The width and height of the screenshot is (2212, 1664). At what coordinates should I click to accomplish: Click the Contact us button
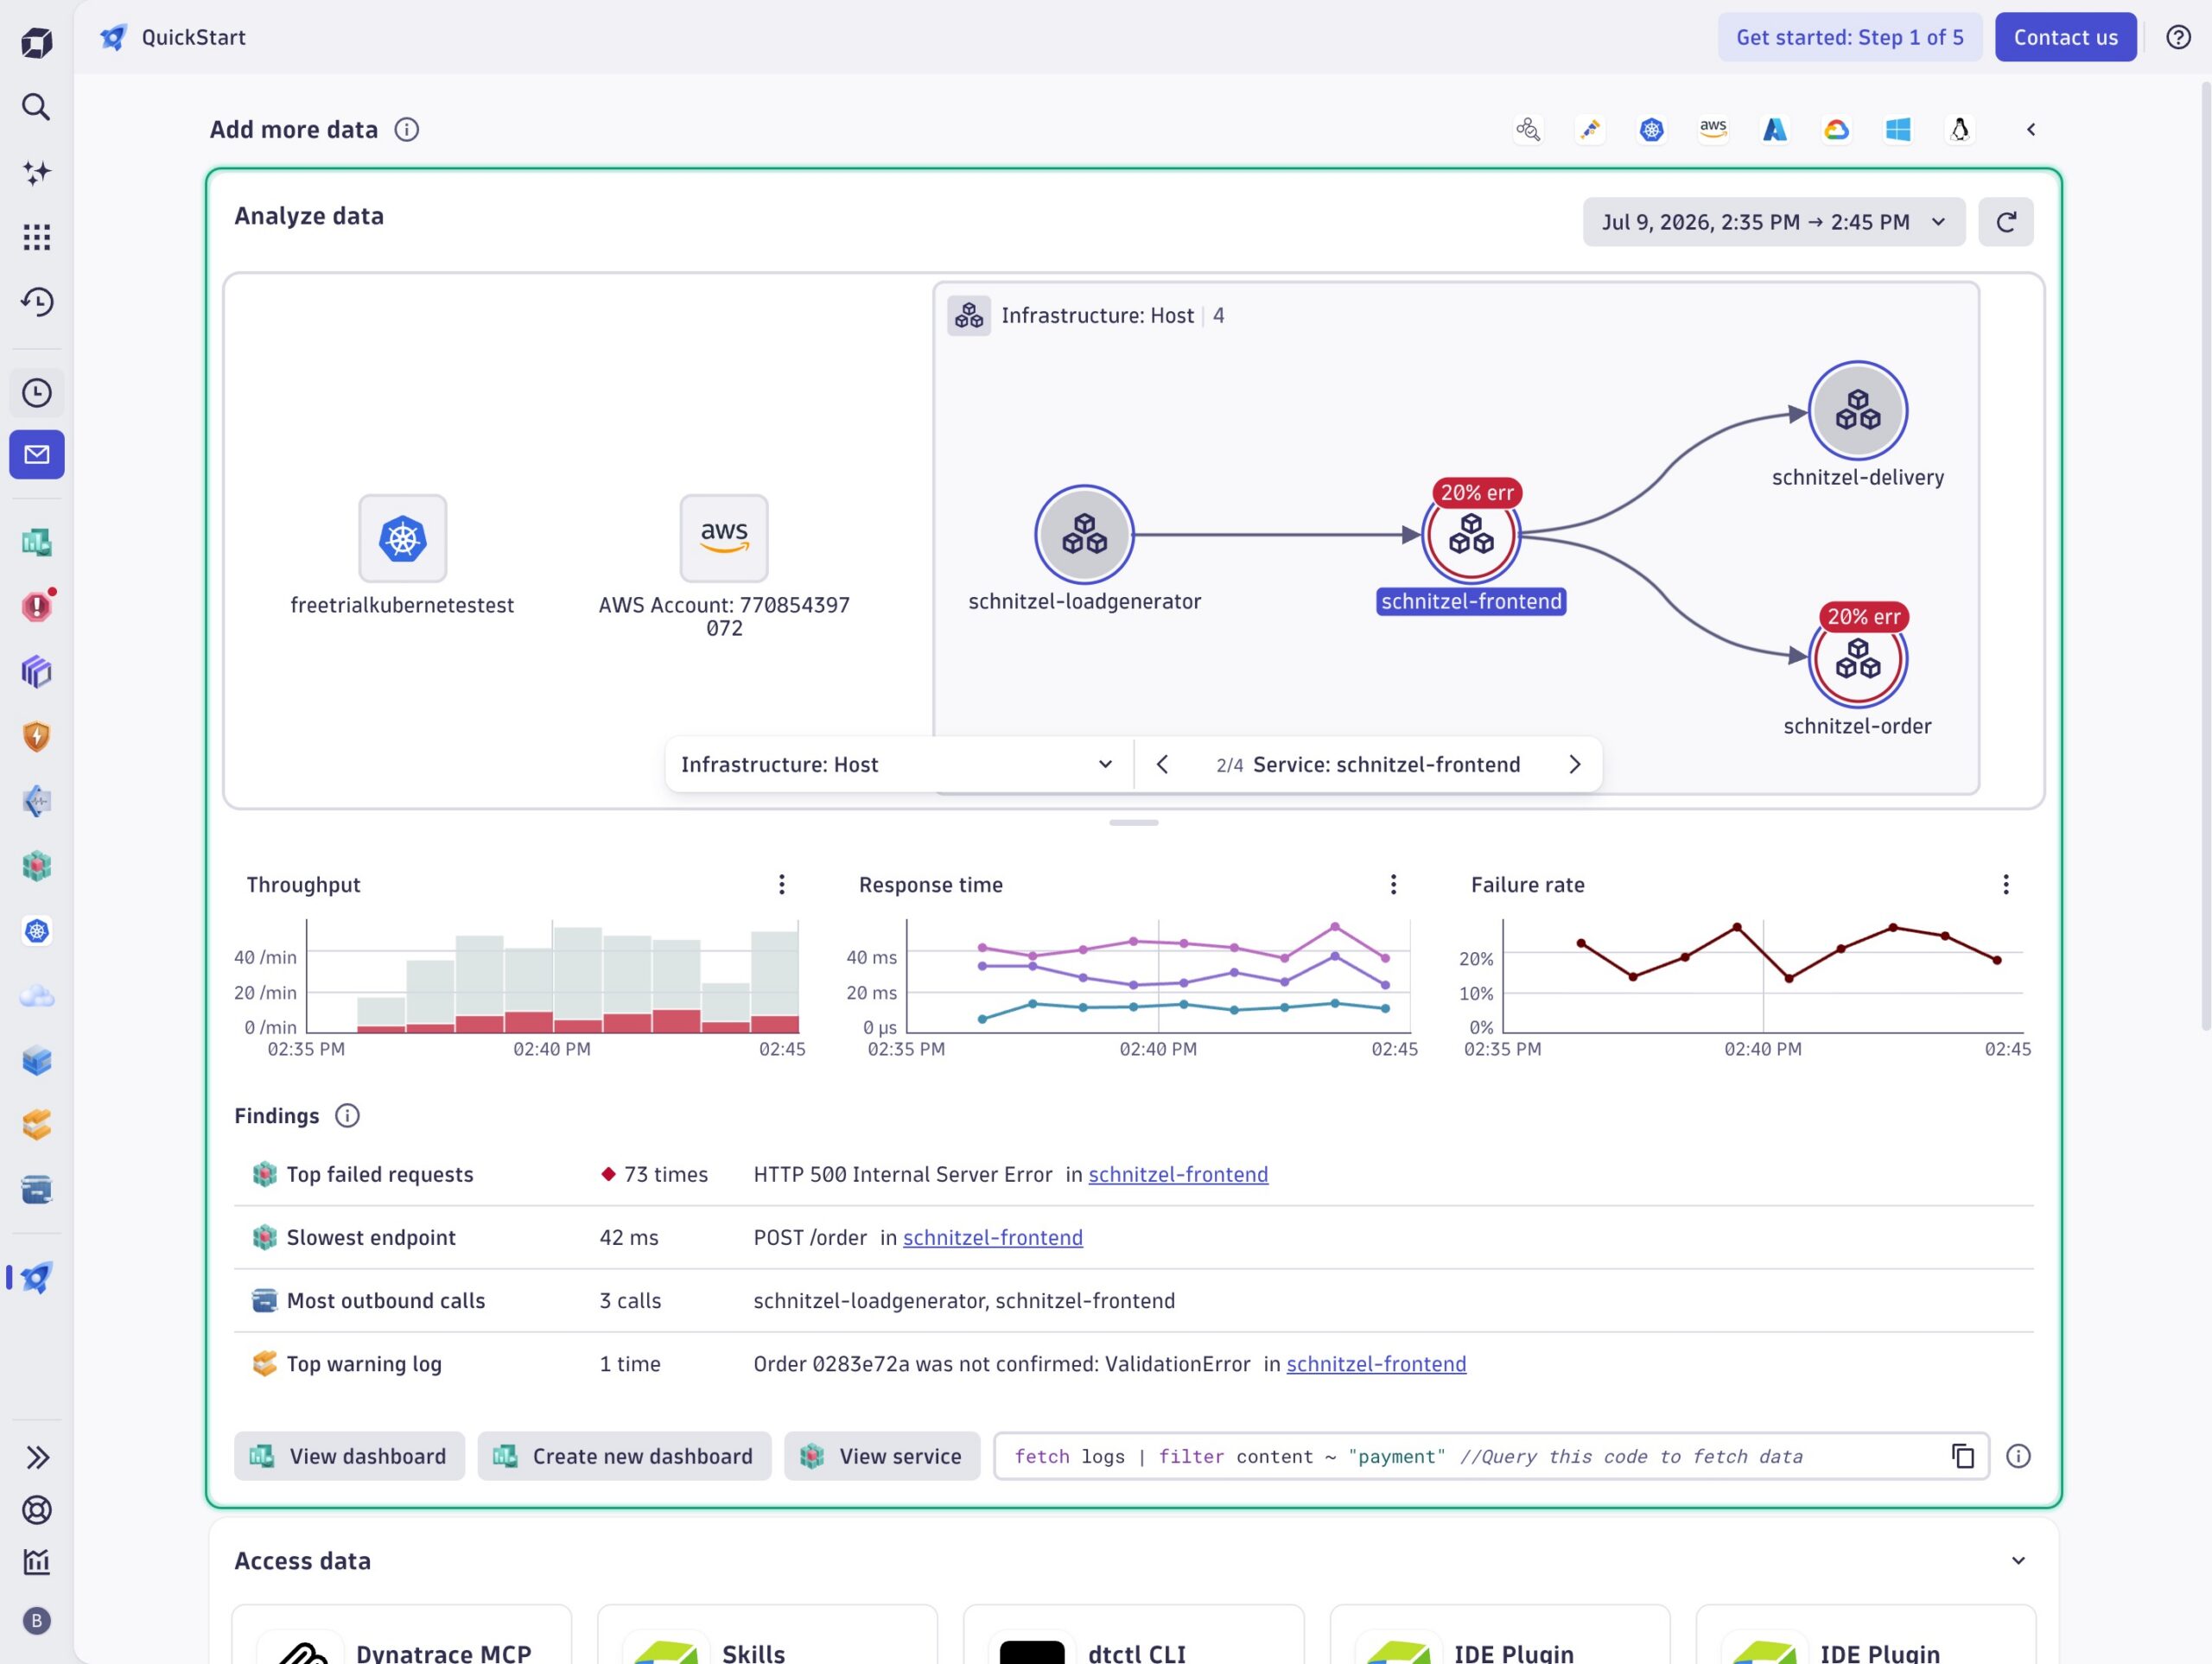(x=2065, y=37)
